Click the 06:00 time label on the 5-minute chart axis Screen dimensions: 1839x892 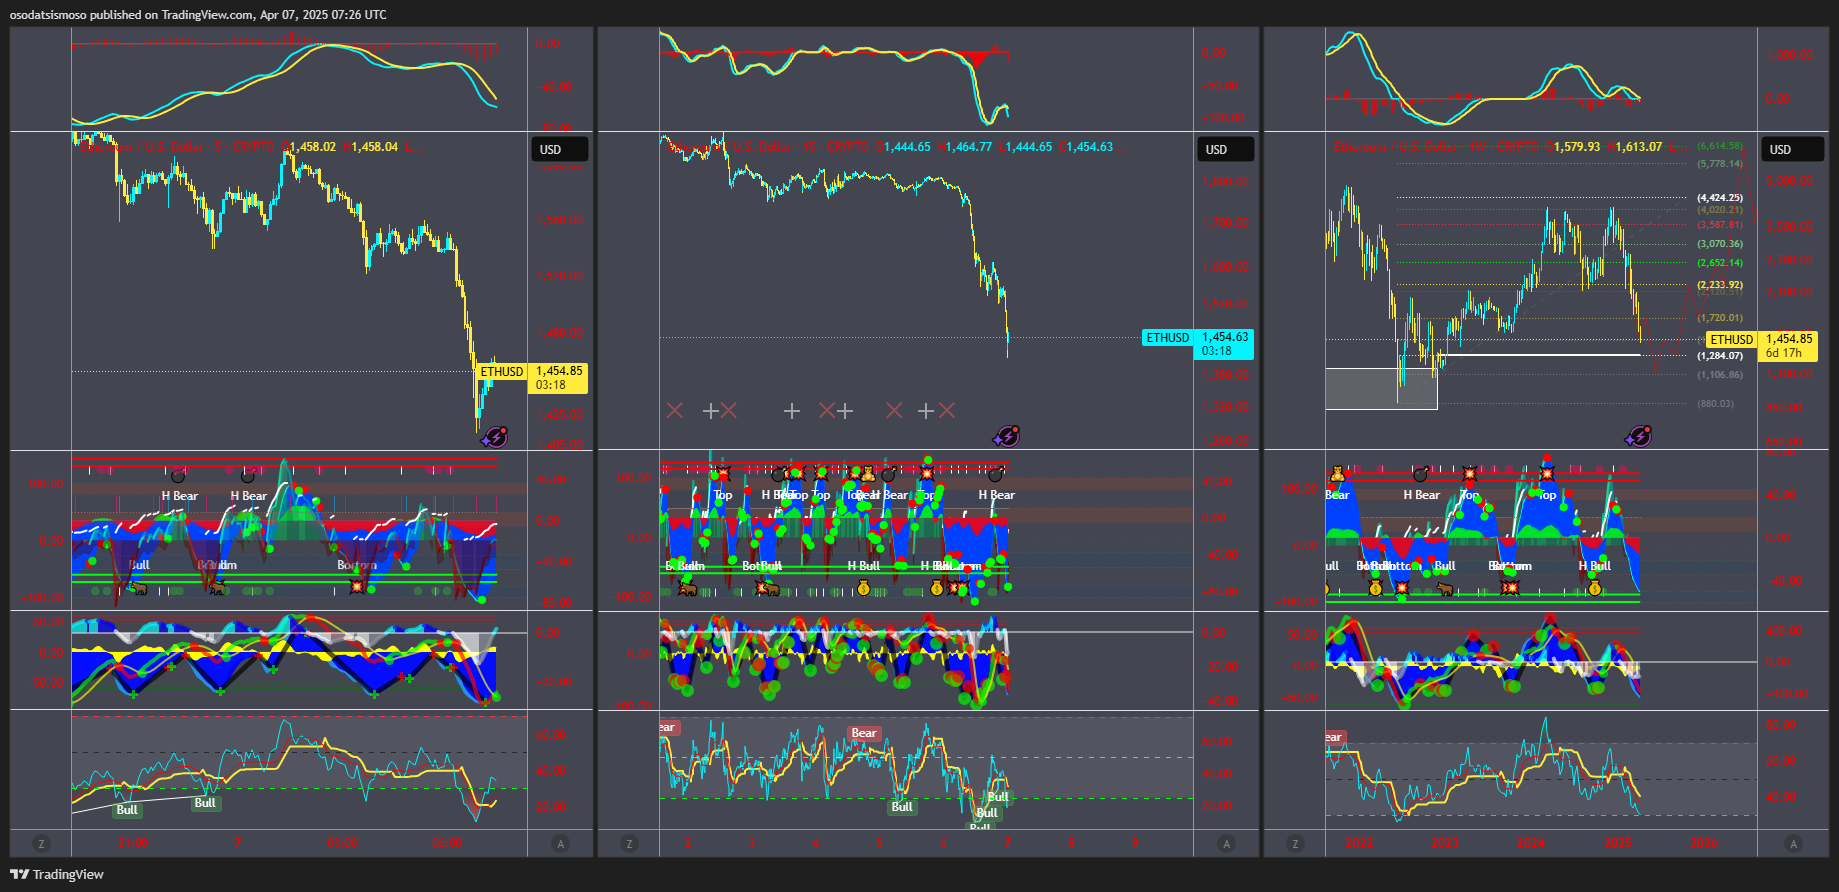(447, 843)
